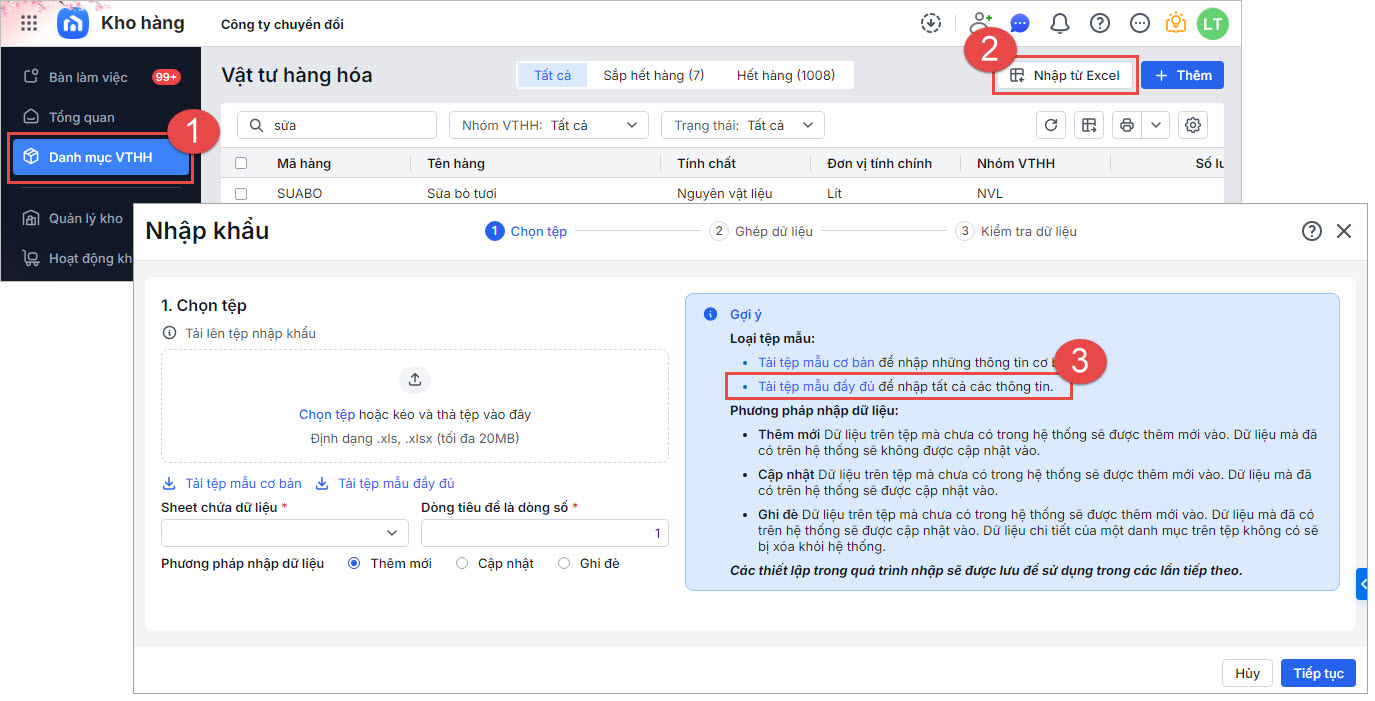Click the refresh icon above the table
The width and height of the screenshot is (1375, 701).
(x=1050, y=125)
